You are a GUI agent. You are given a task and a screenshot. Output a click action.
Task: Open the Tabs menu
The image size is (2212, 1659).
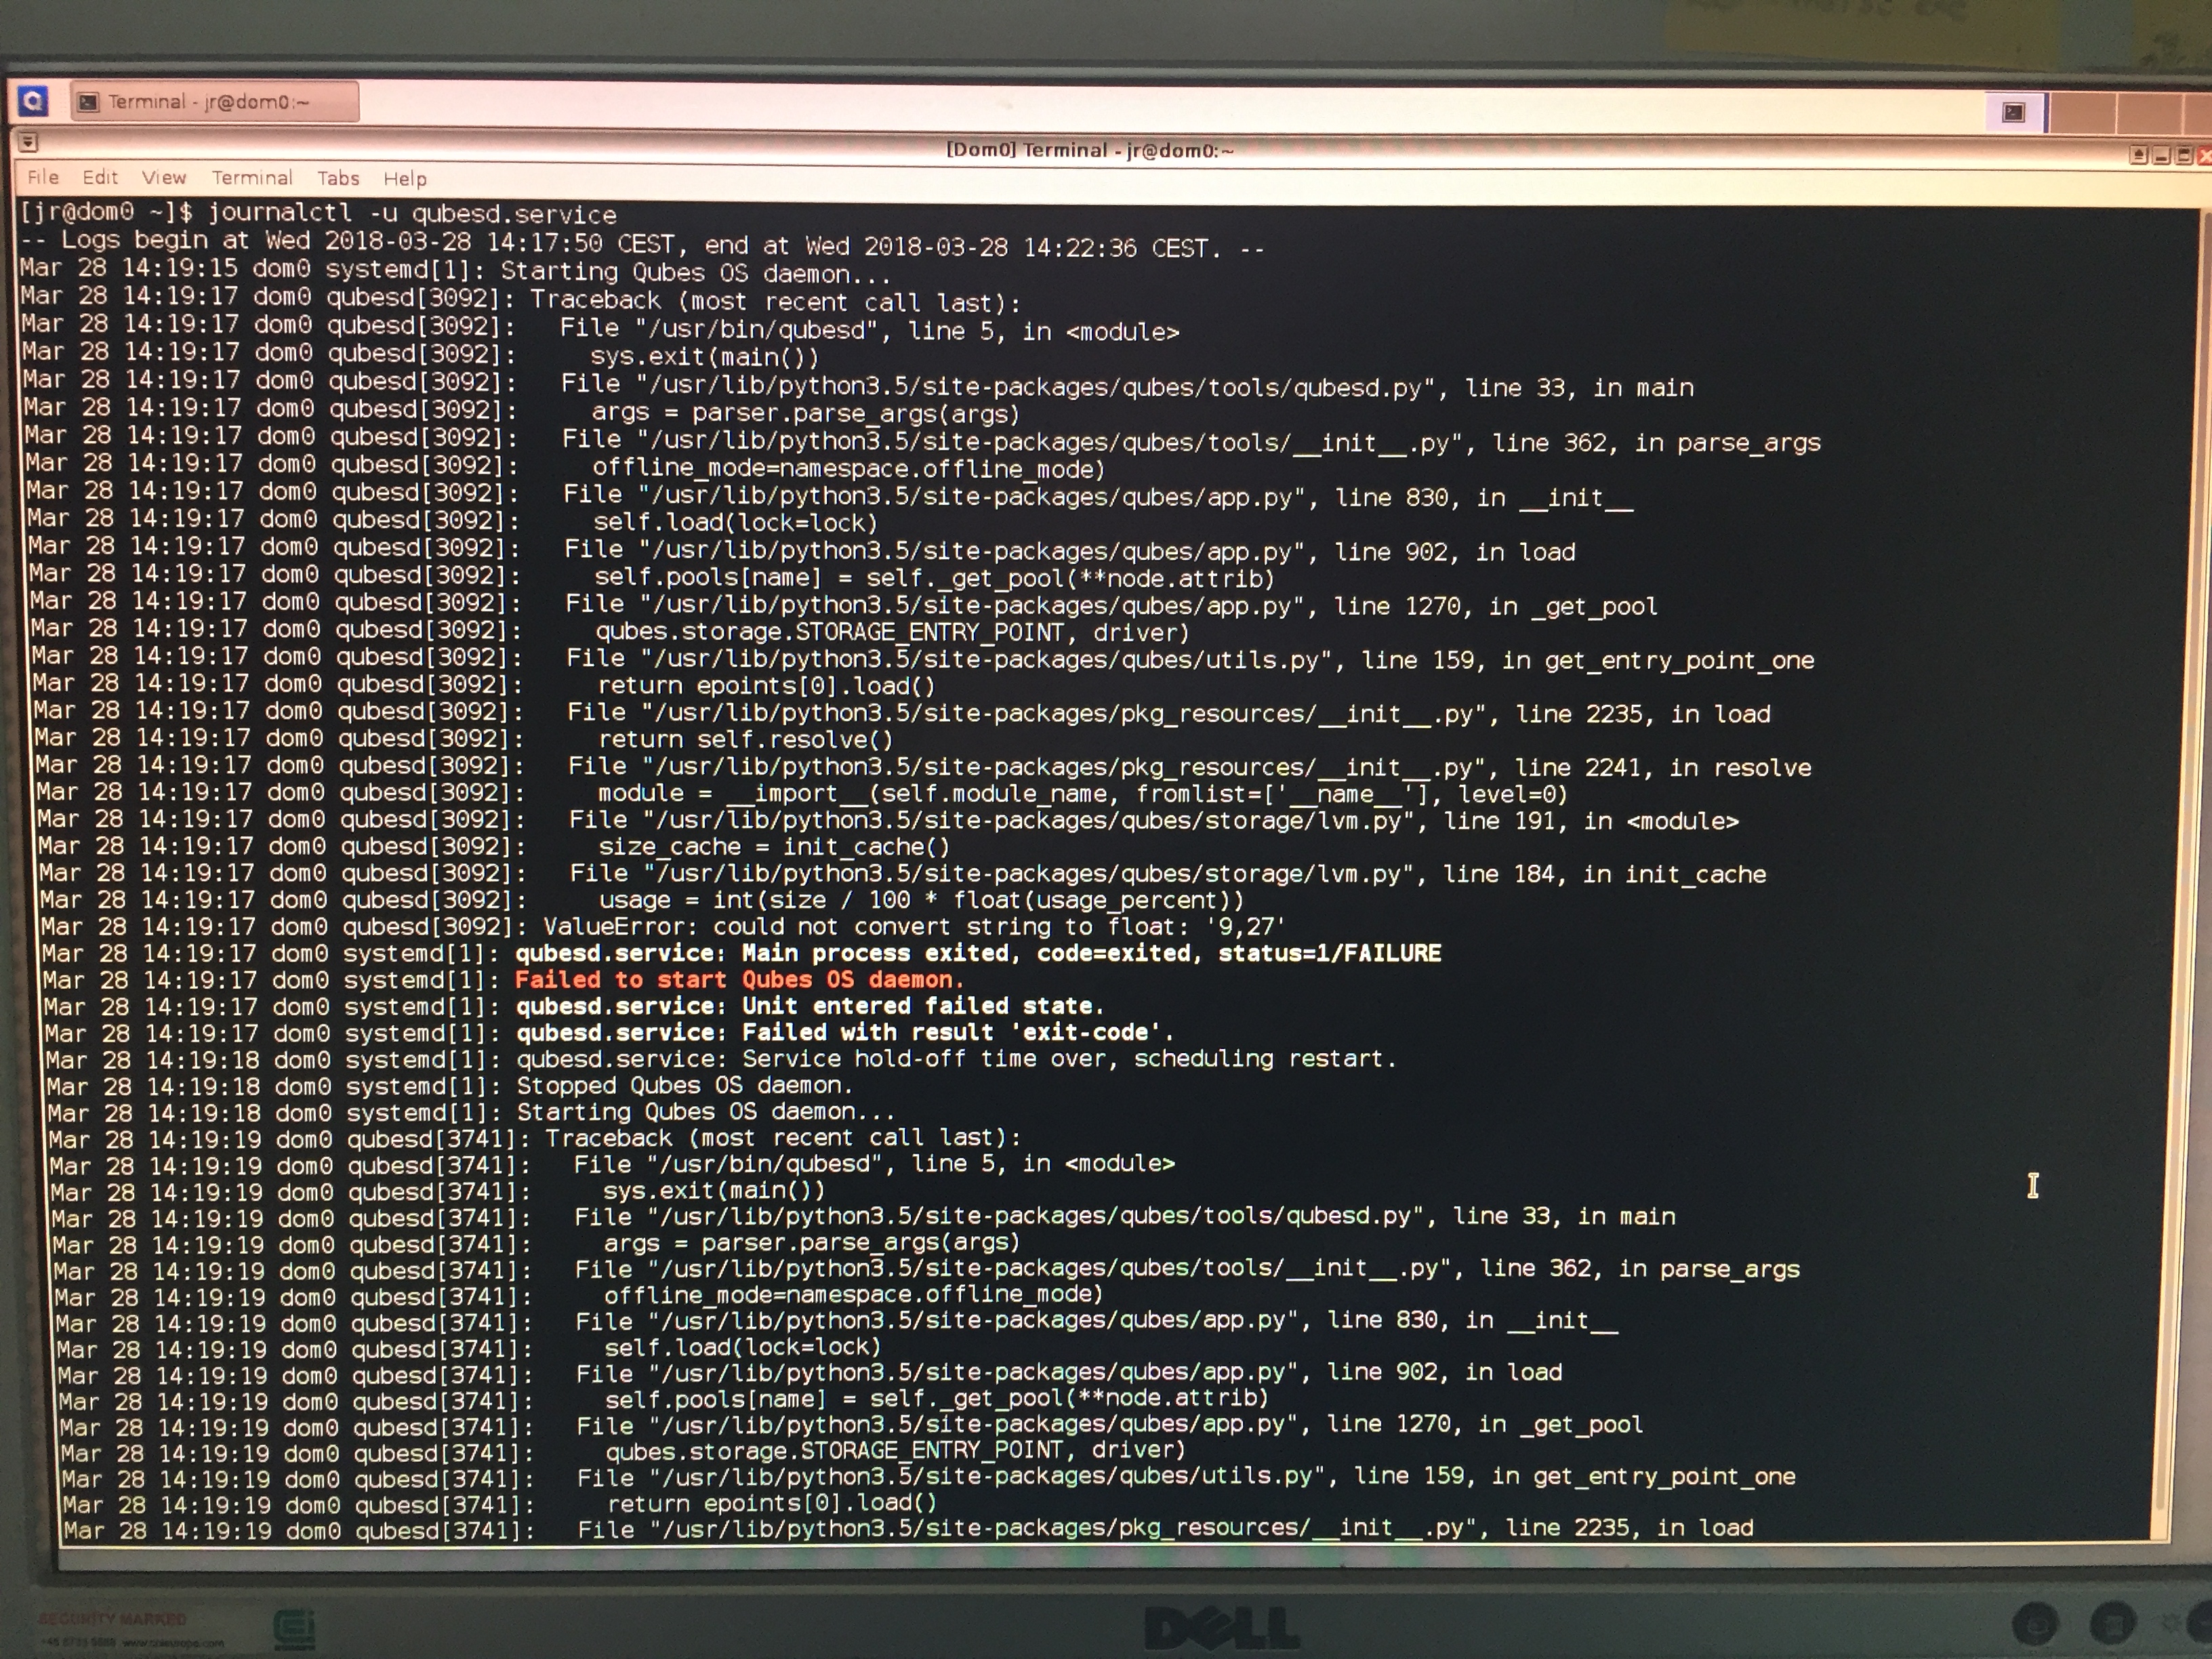point(338,179)
